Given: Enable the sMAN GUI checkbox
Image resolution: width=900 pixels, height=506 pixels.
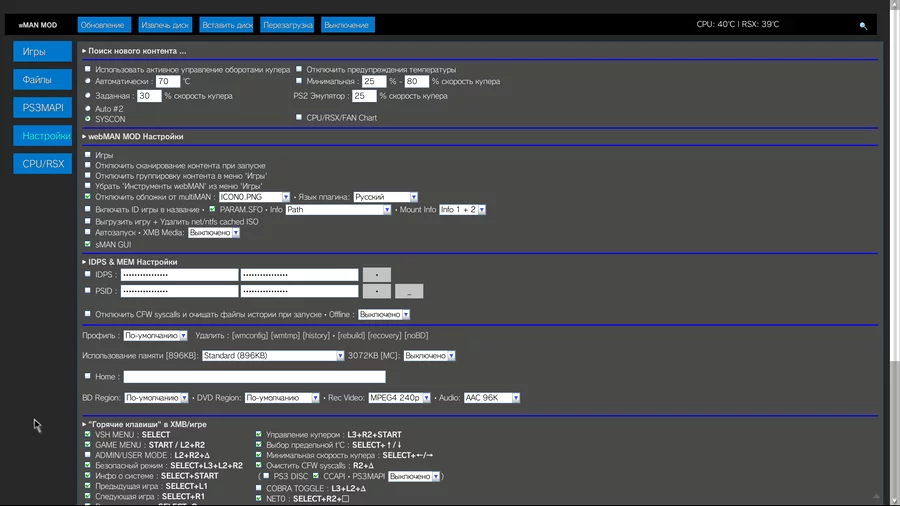Looking at the screenshot, I should tap(88, 244).
